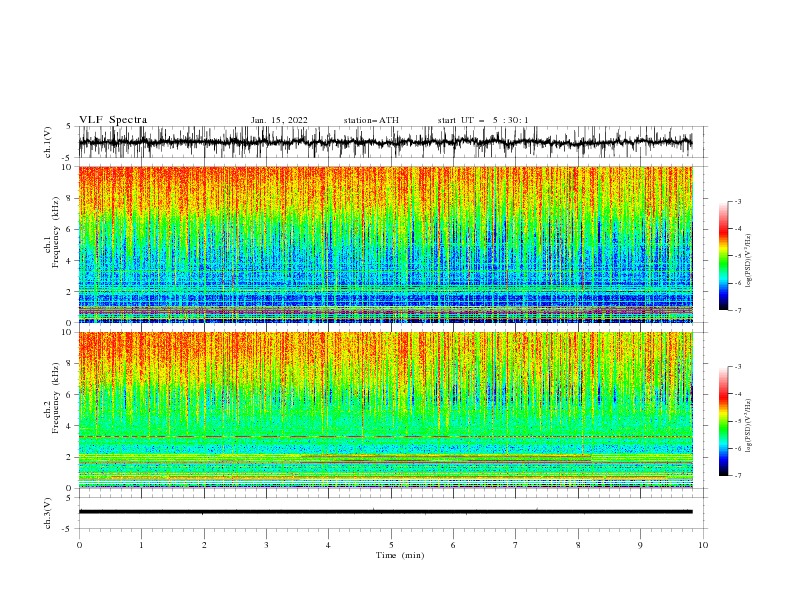The image size is (792, 612).
Task: Click time axis tick label "9"
Action: click(640, 545)
